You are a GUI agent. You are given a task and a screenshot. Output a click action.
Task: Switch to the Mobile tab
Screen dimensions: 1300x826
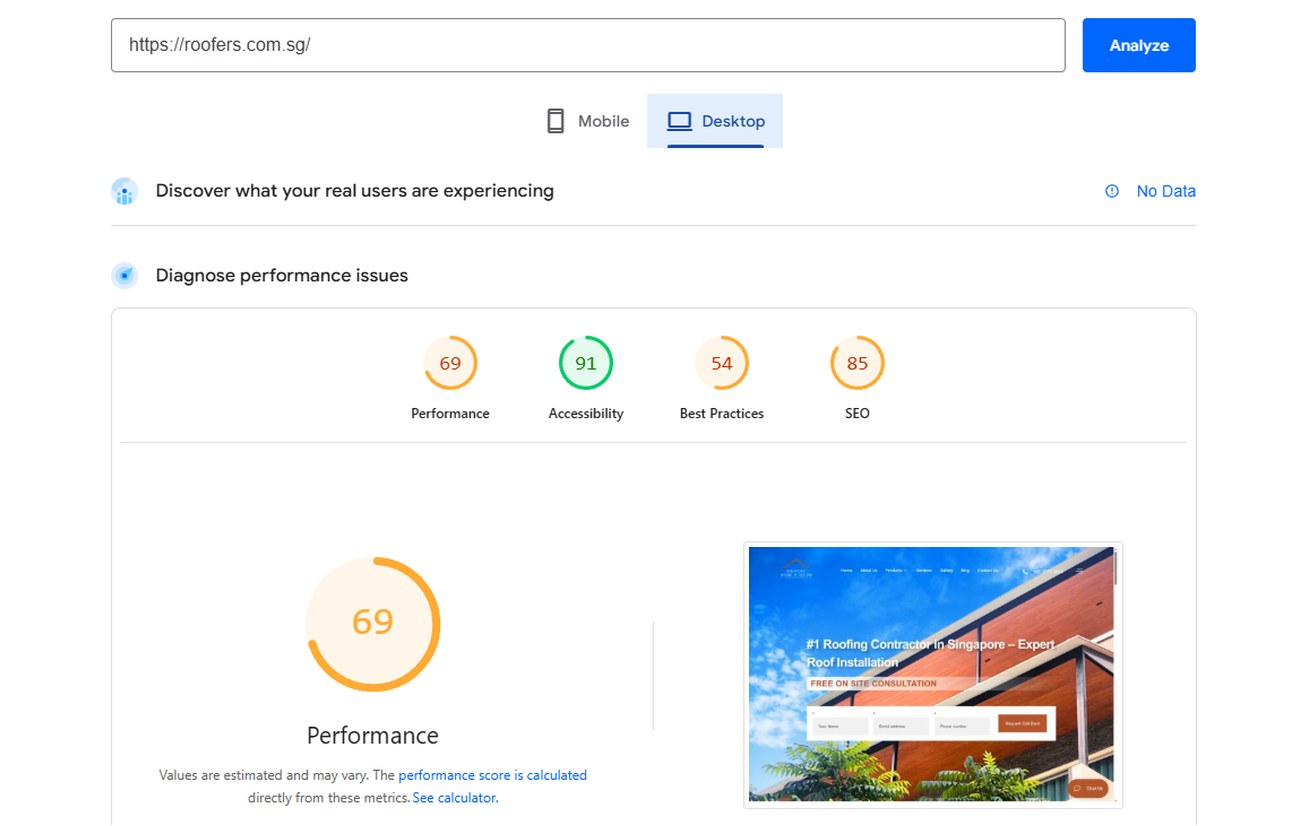pyautogui.click(x=587, y=121)
